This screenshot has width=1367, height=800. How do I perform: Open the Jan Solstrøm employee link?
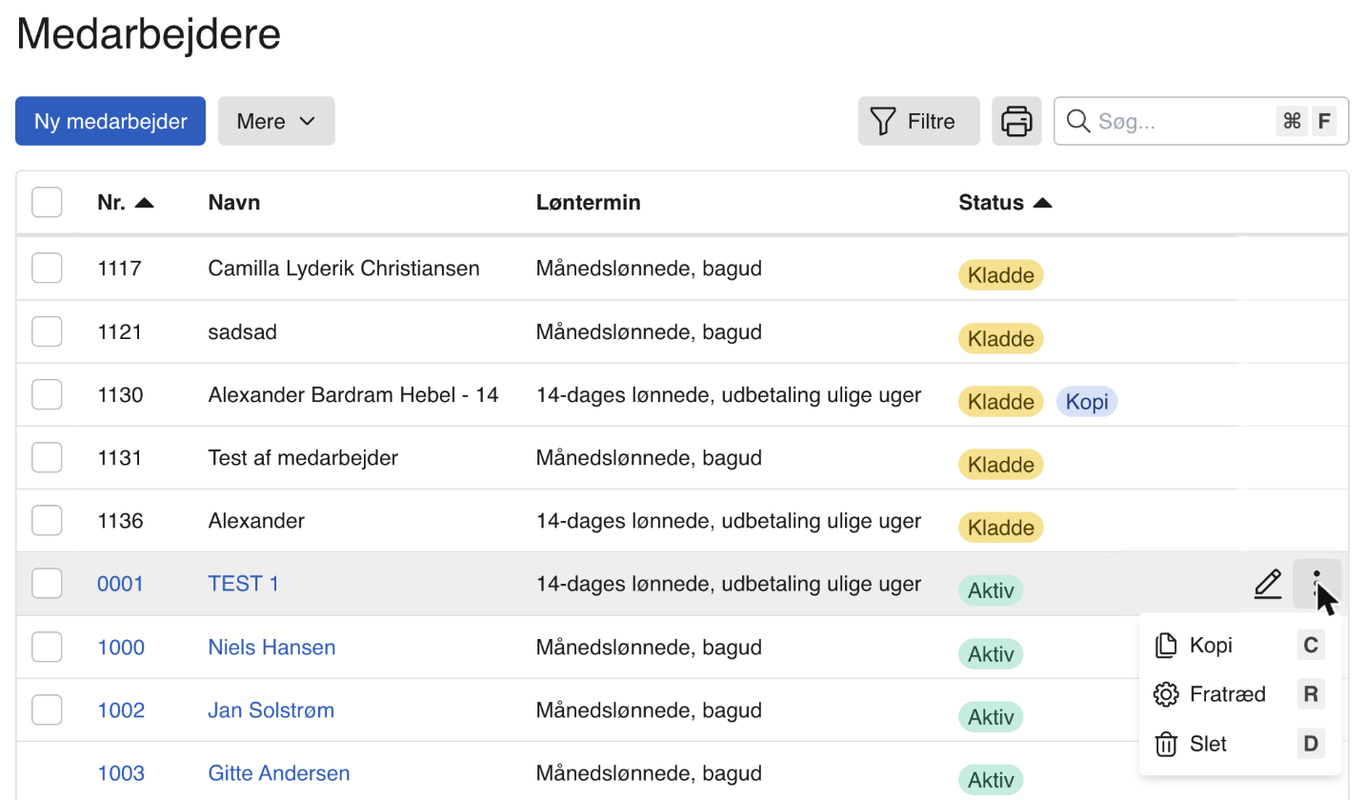pyautogui.click(x=271, y=710)
